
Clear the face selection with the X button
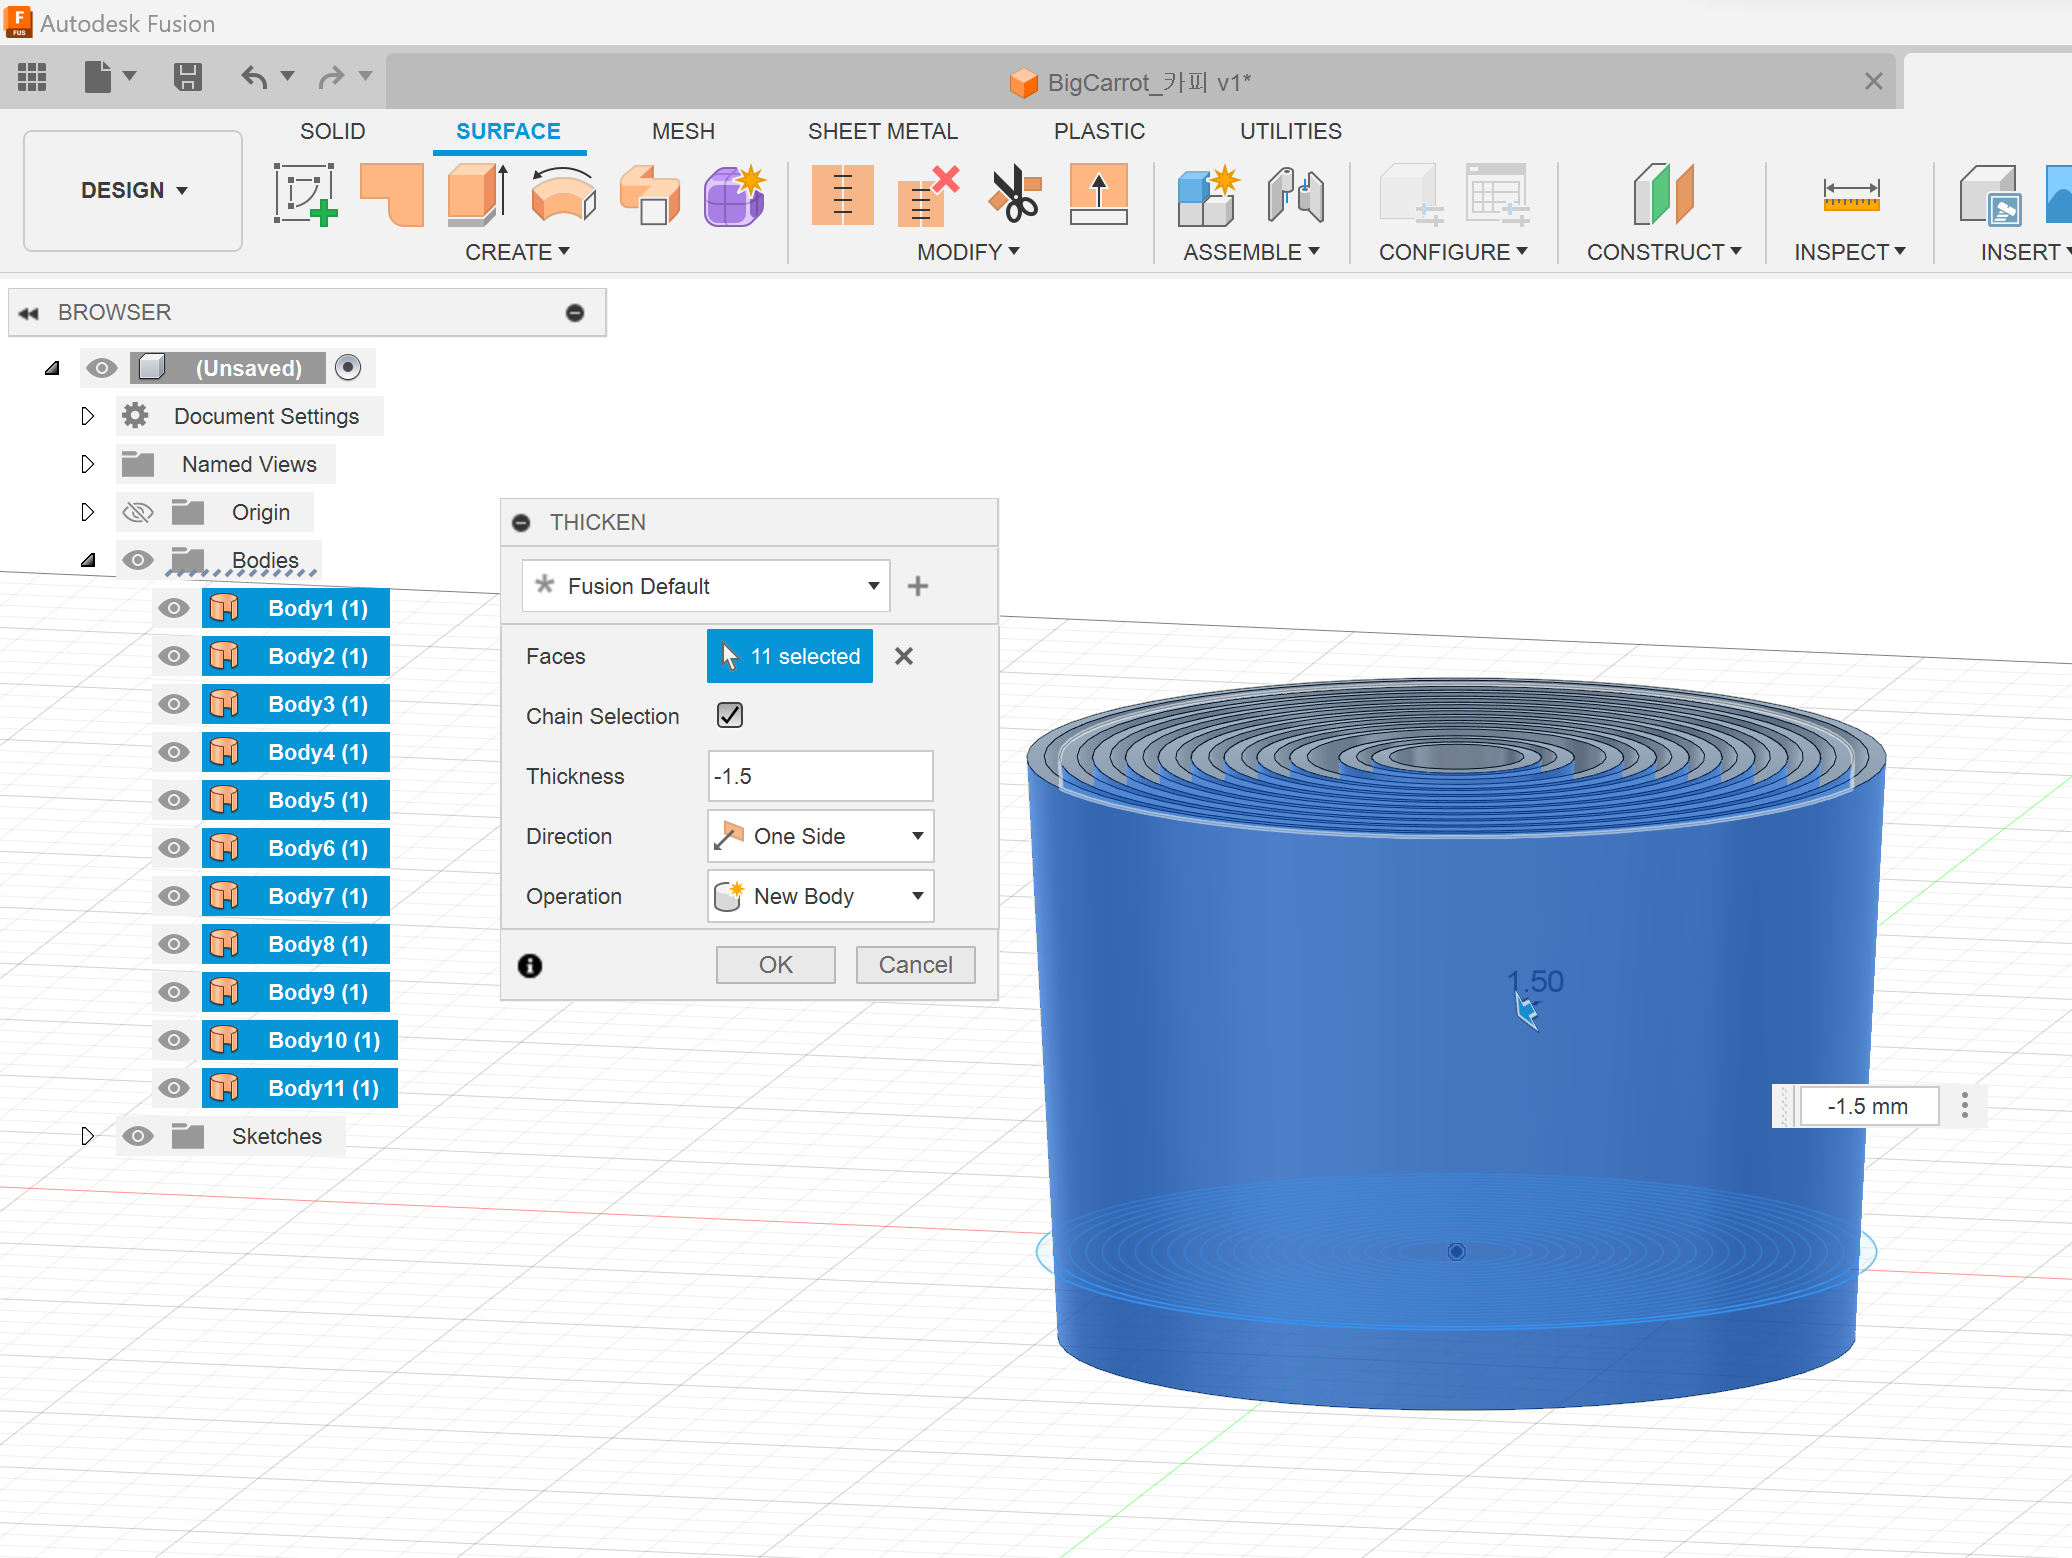pos(904,656)
